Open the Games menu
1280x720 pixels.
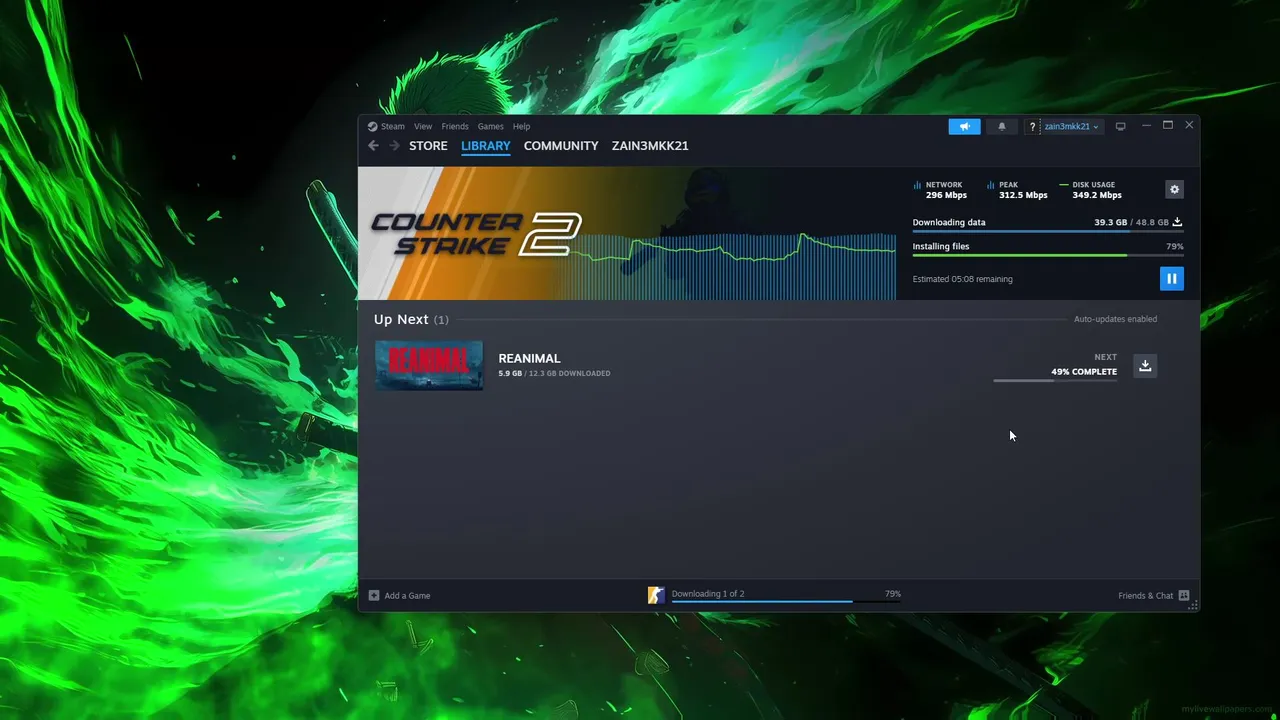tap(490, 127)
